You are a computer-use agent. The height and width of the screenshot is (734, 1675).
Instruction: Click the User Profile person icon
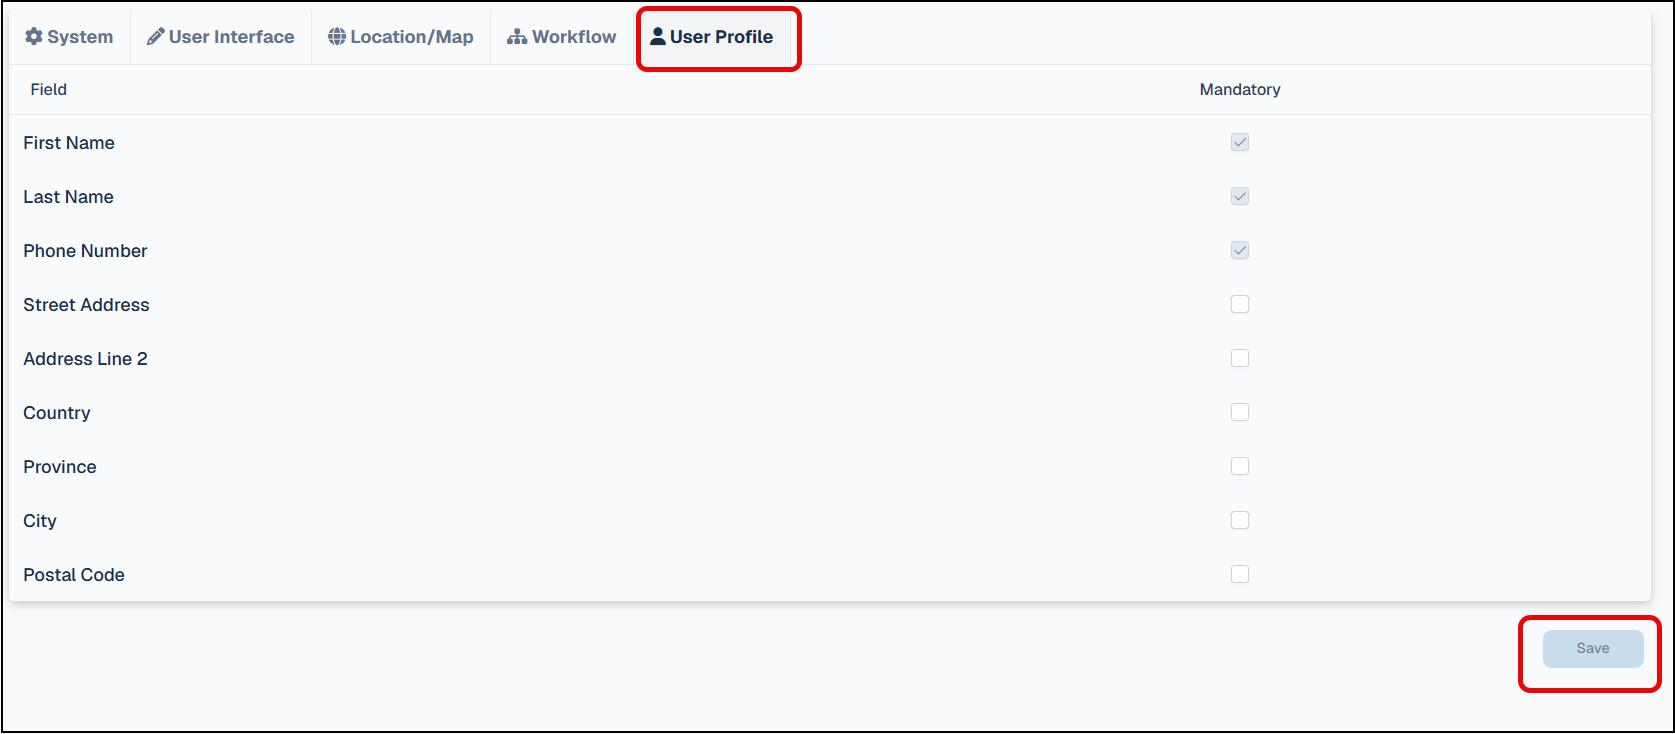click(x=658, y=37)
